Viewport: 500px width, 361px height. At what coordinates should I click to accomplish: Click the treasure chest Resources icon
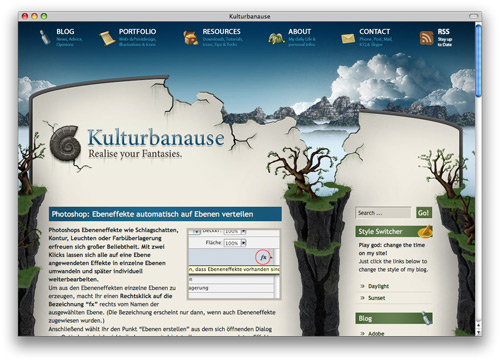point(191,37)
